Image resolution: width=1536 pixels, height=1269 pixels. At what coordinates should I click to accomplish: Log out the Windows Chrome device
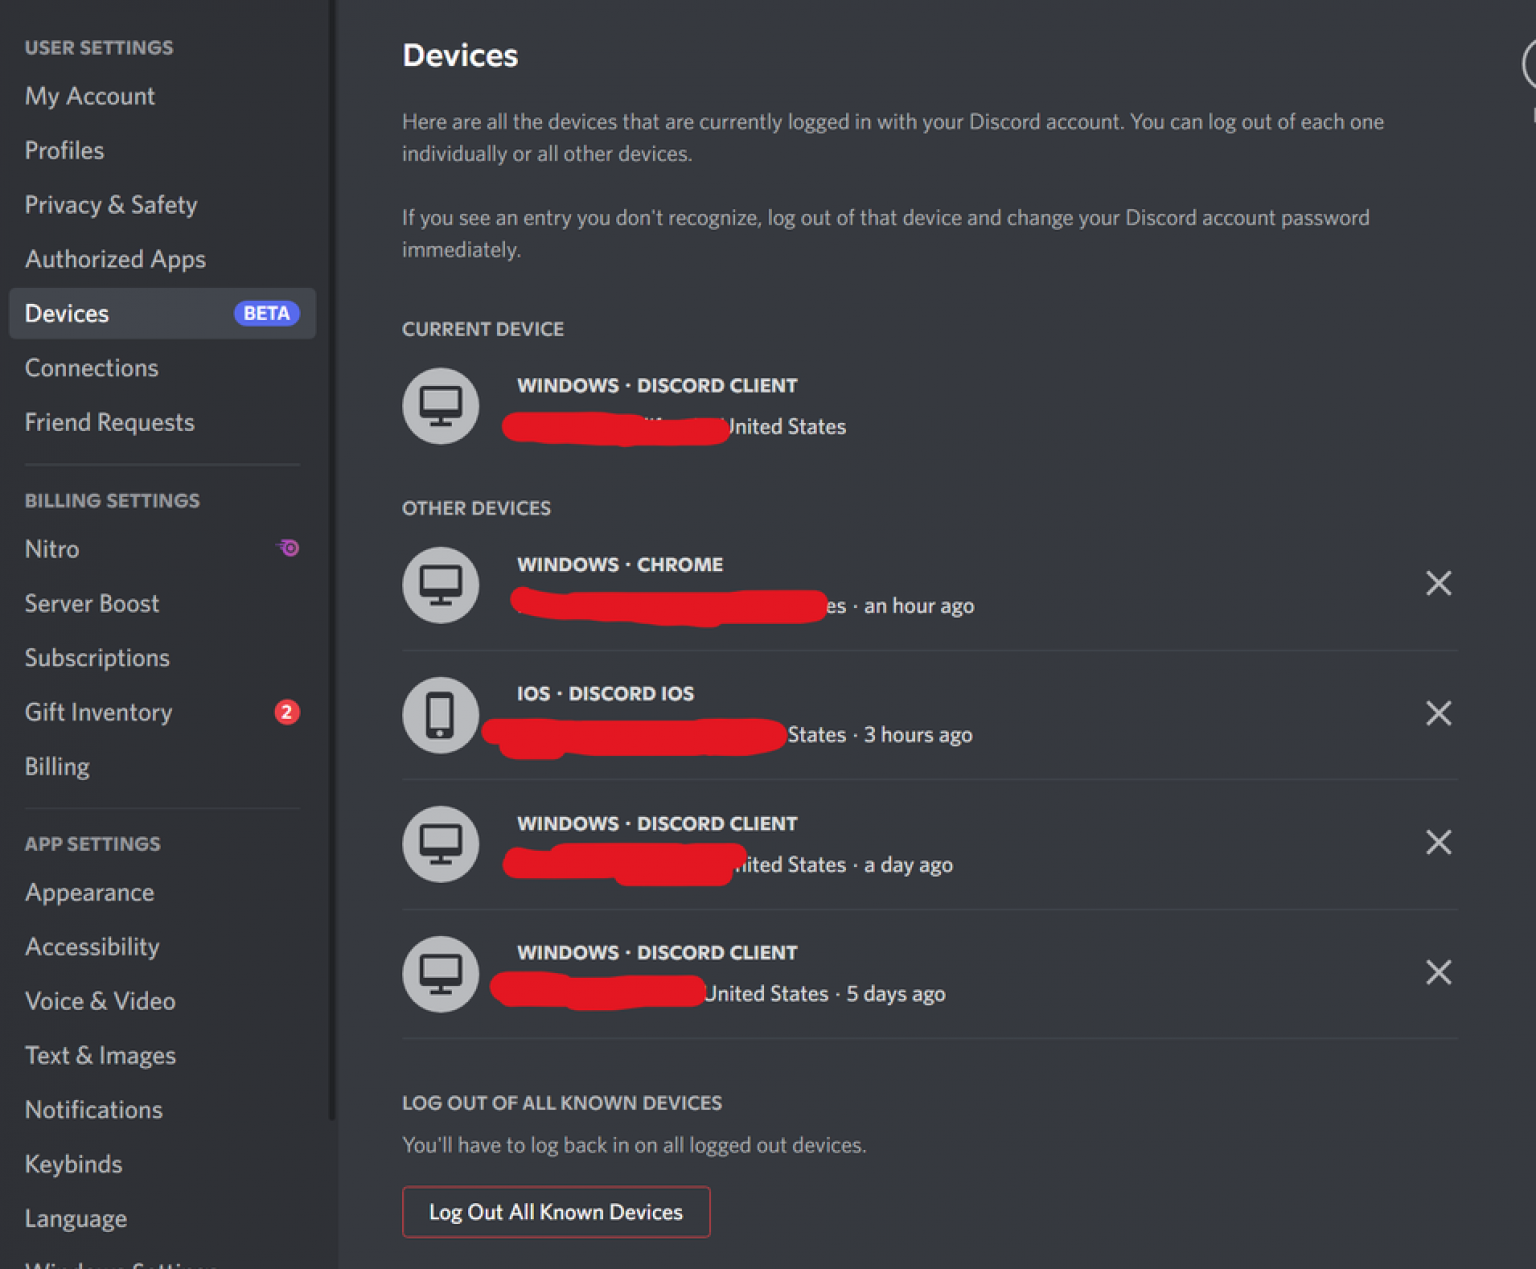(x=1438, y=583)
